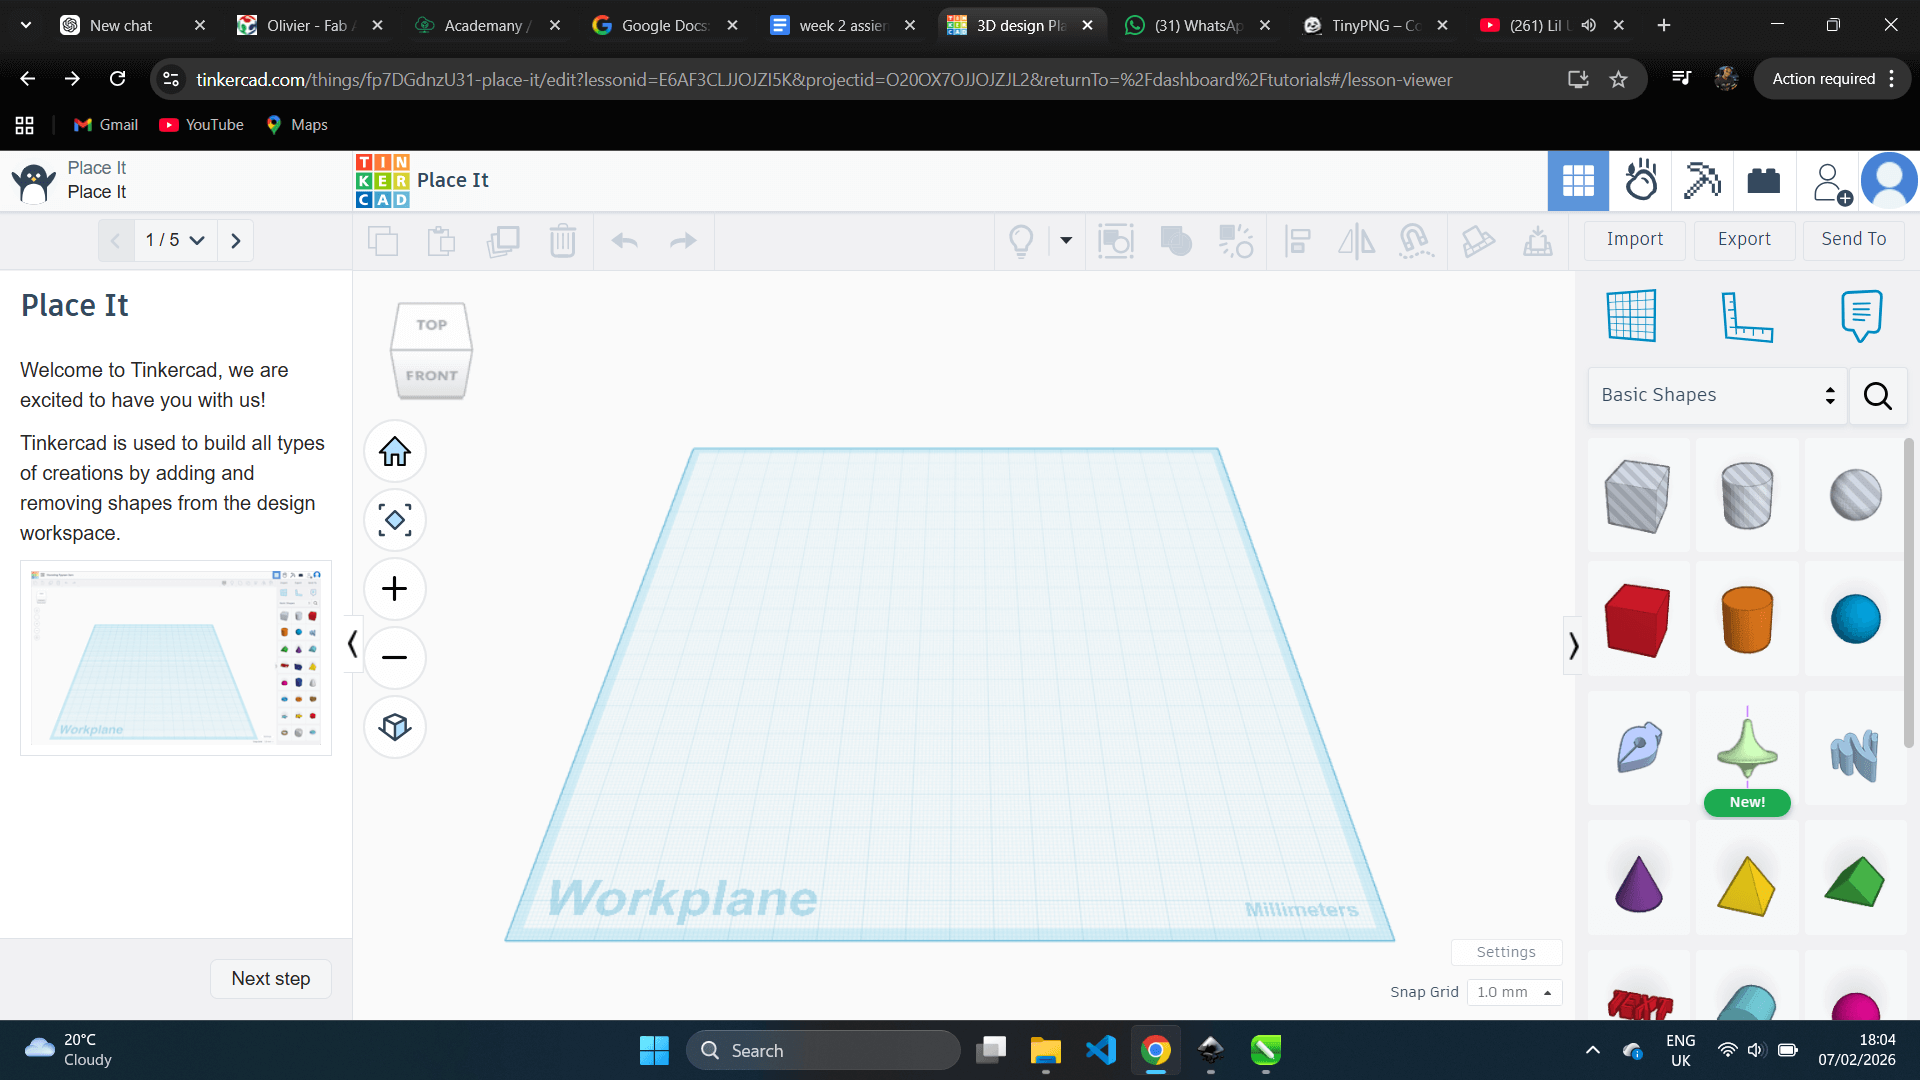Select the Ruler tool
Image resolution: width=1920 pixels, height=1080 pixels.
pos(1746,316)
